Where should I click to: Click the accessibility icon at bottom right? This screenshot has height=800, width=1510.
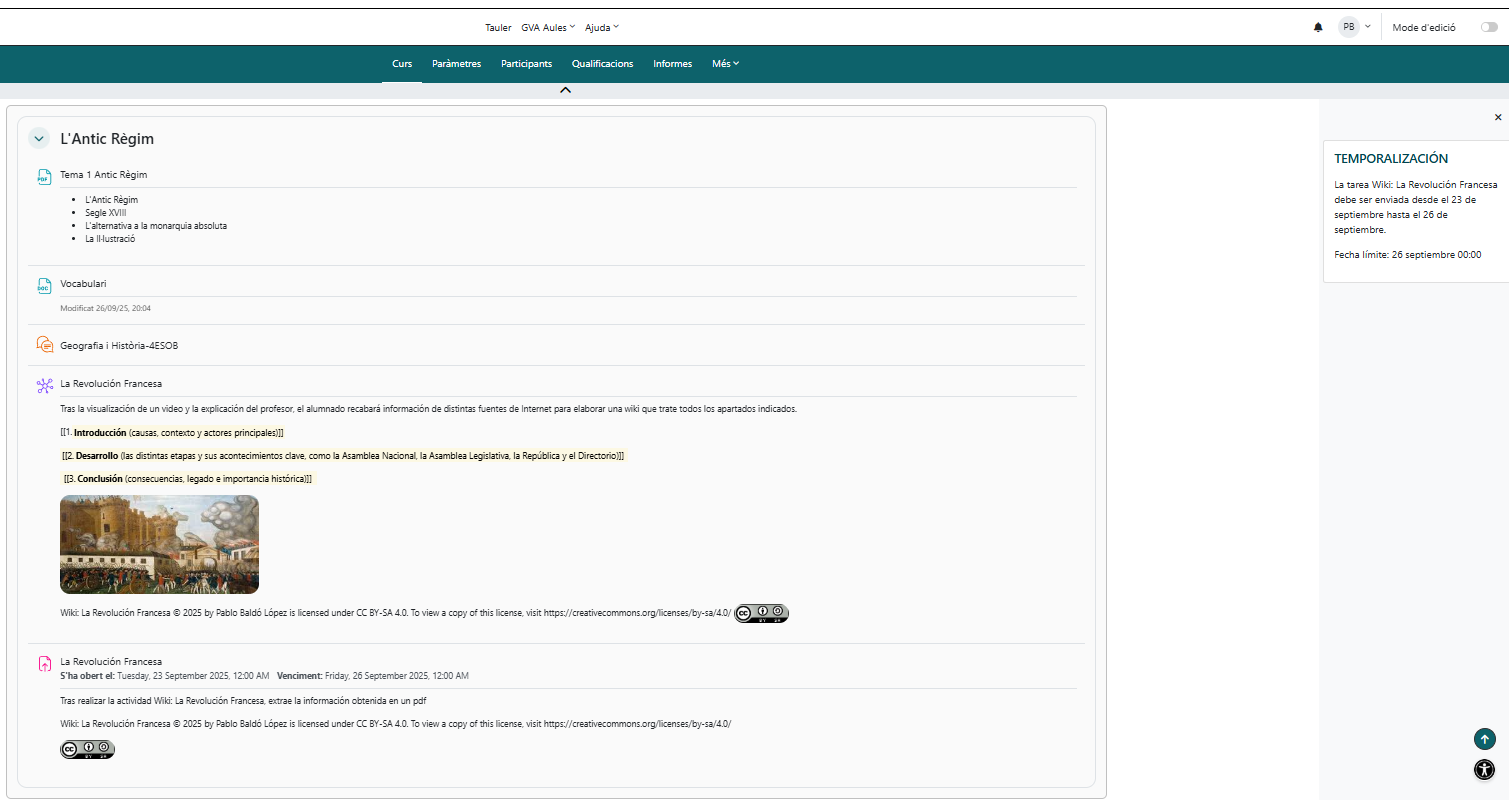[x=1484, y=769]
